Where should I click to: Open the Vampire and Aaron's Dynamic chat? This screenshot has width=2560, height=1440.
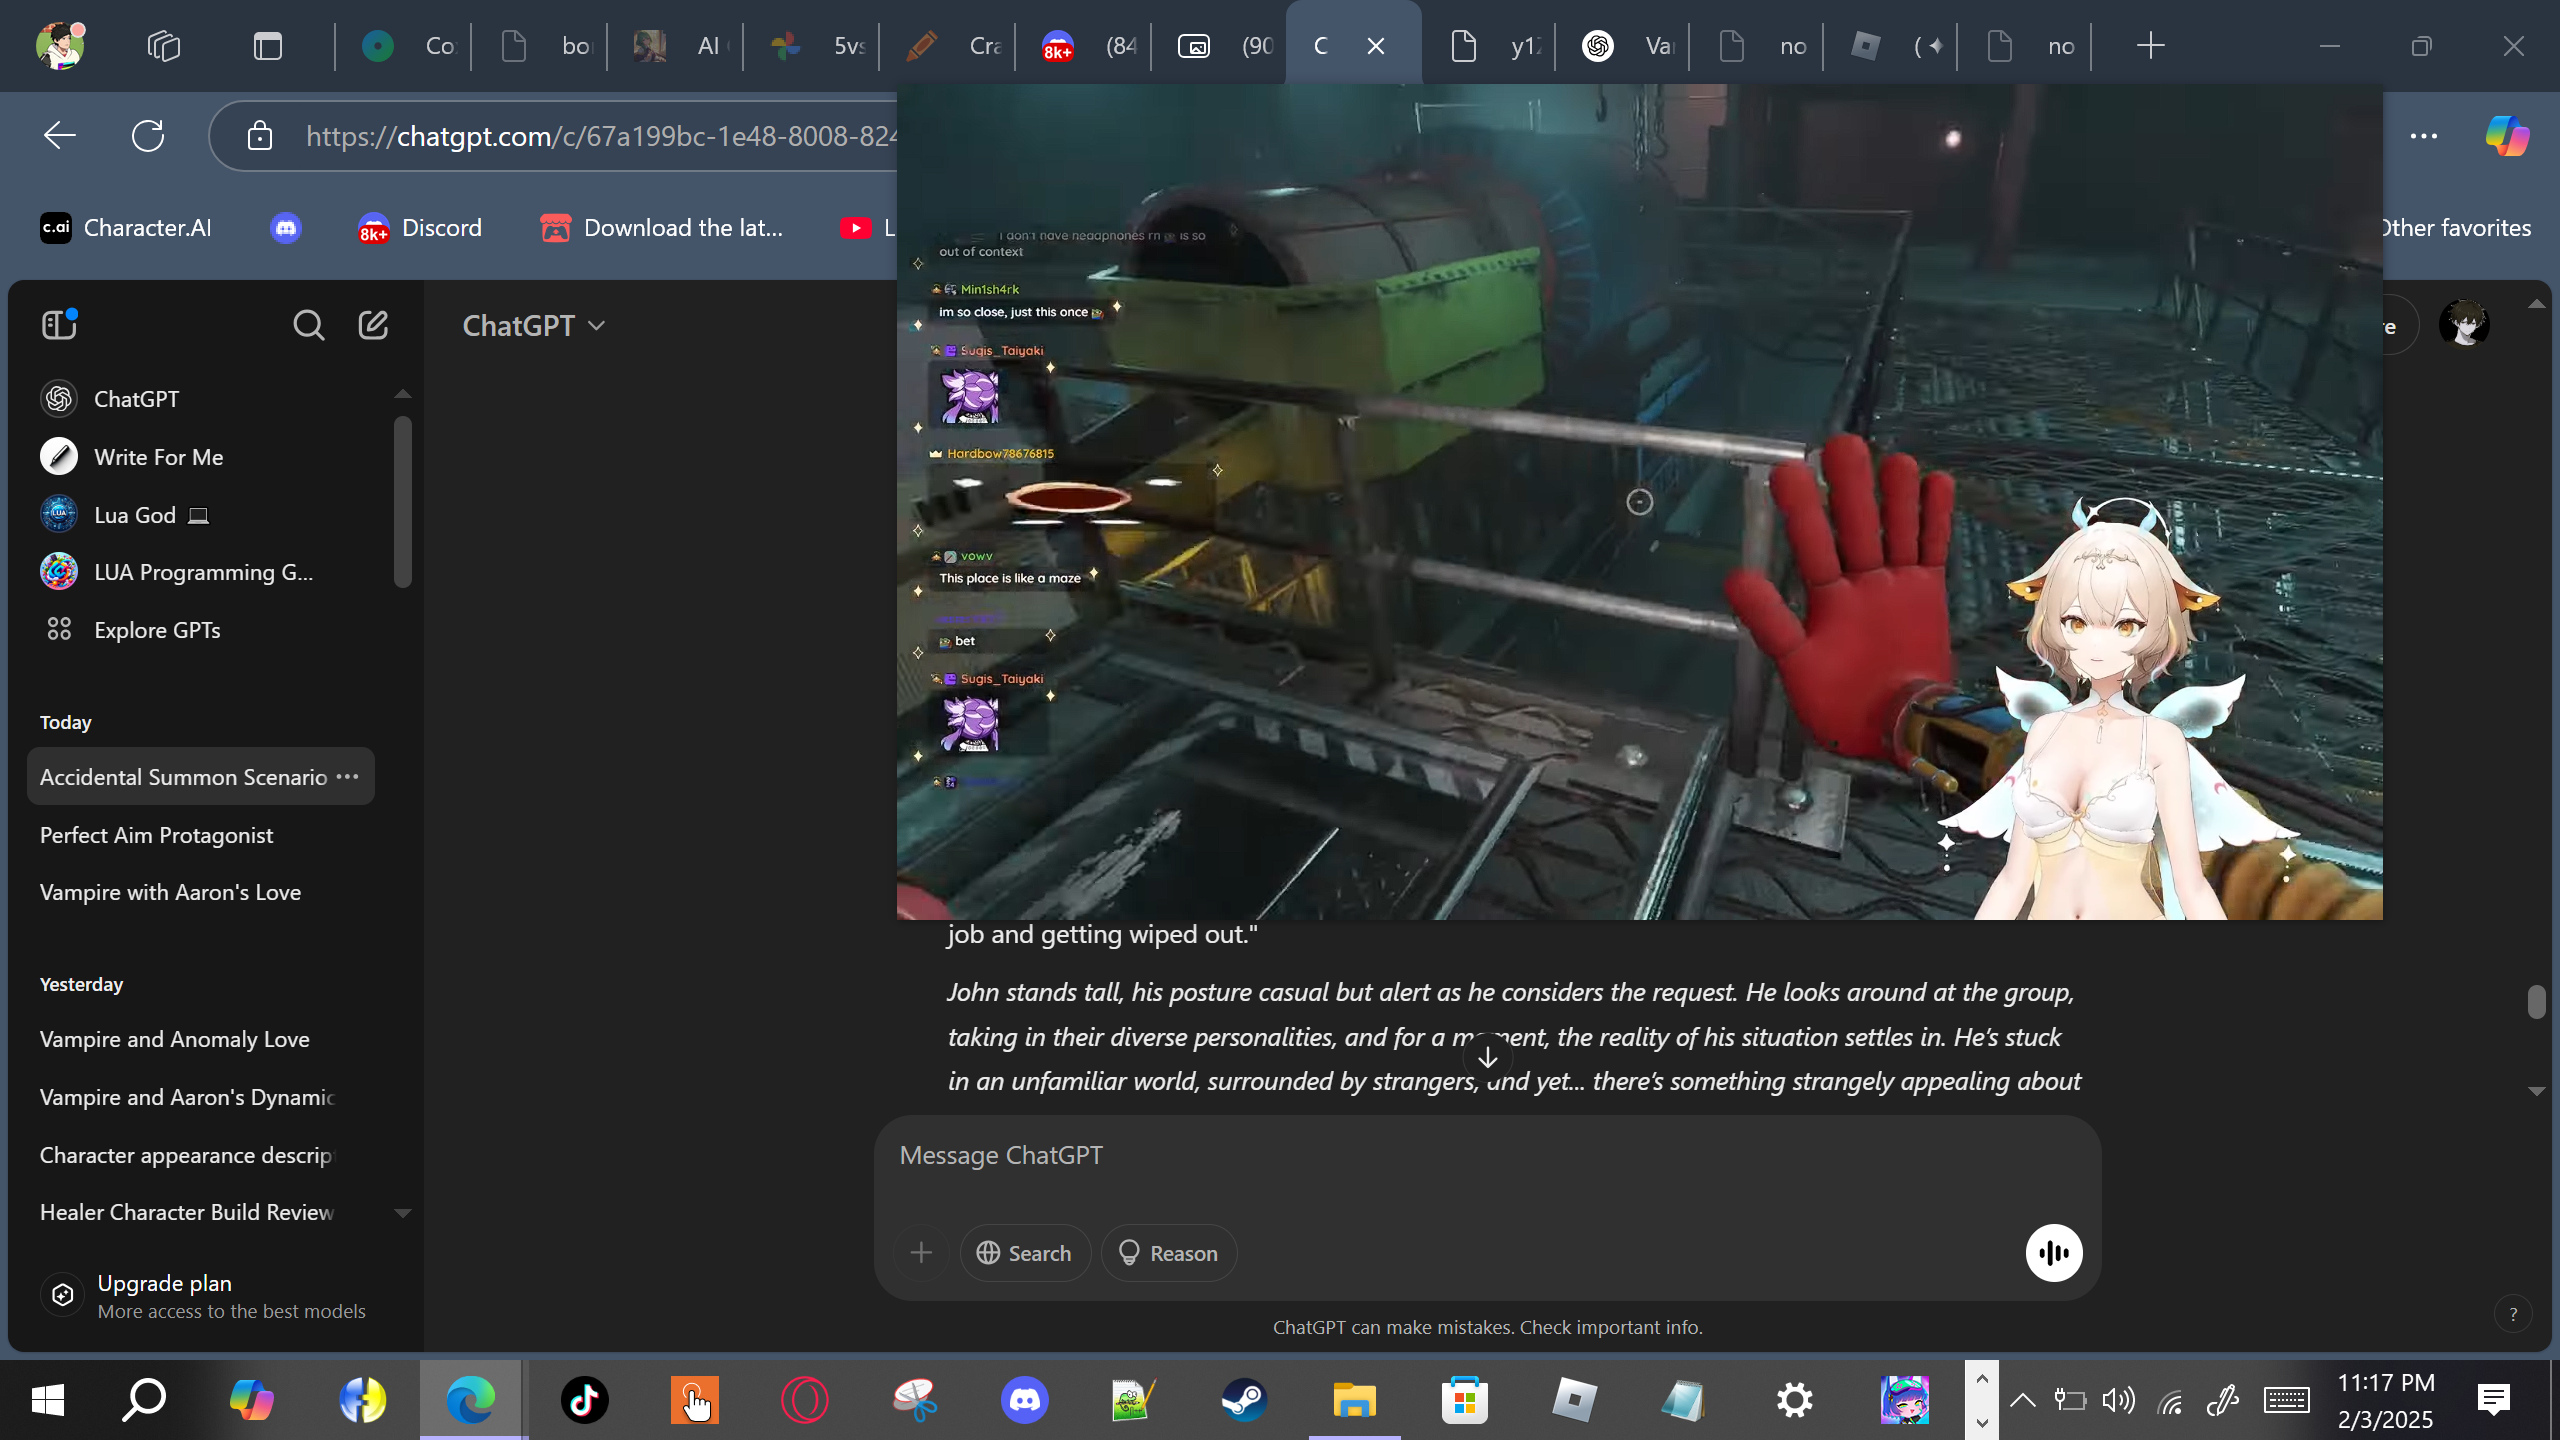tap(200, 1097)
